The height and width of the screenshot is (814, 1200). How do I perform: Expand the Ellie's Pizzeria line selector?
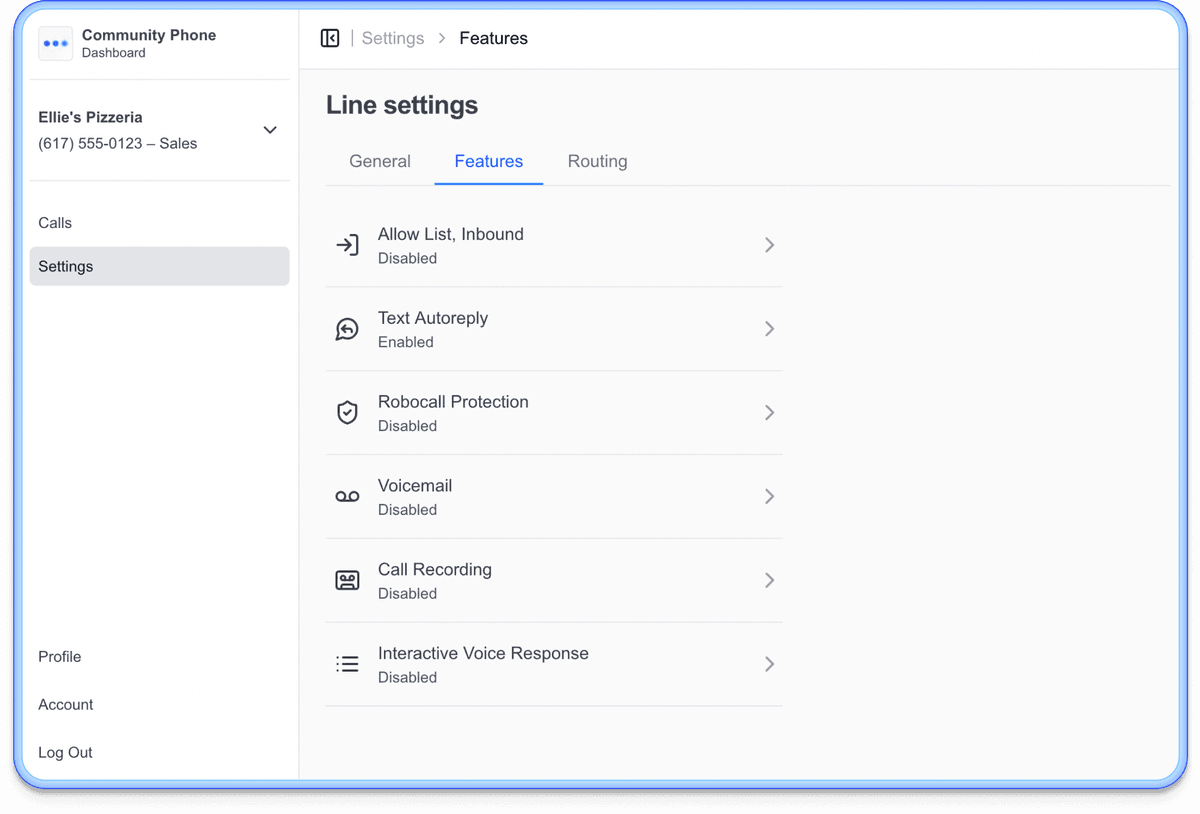click(270, 130)
